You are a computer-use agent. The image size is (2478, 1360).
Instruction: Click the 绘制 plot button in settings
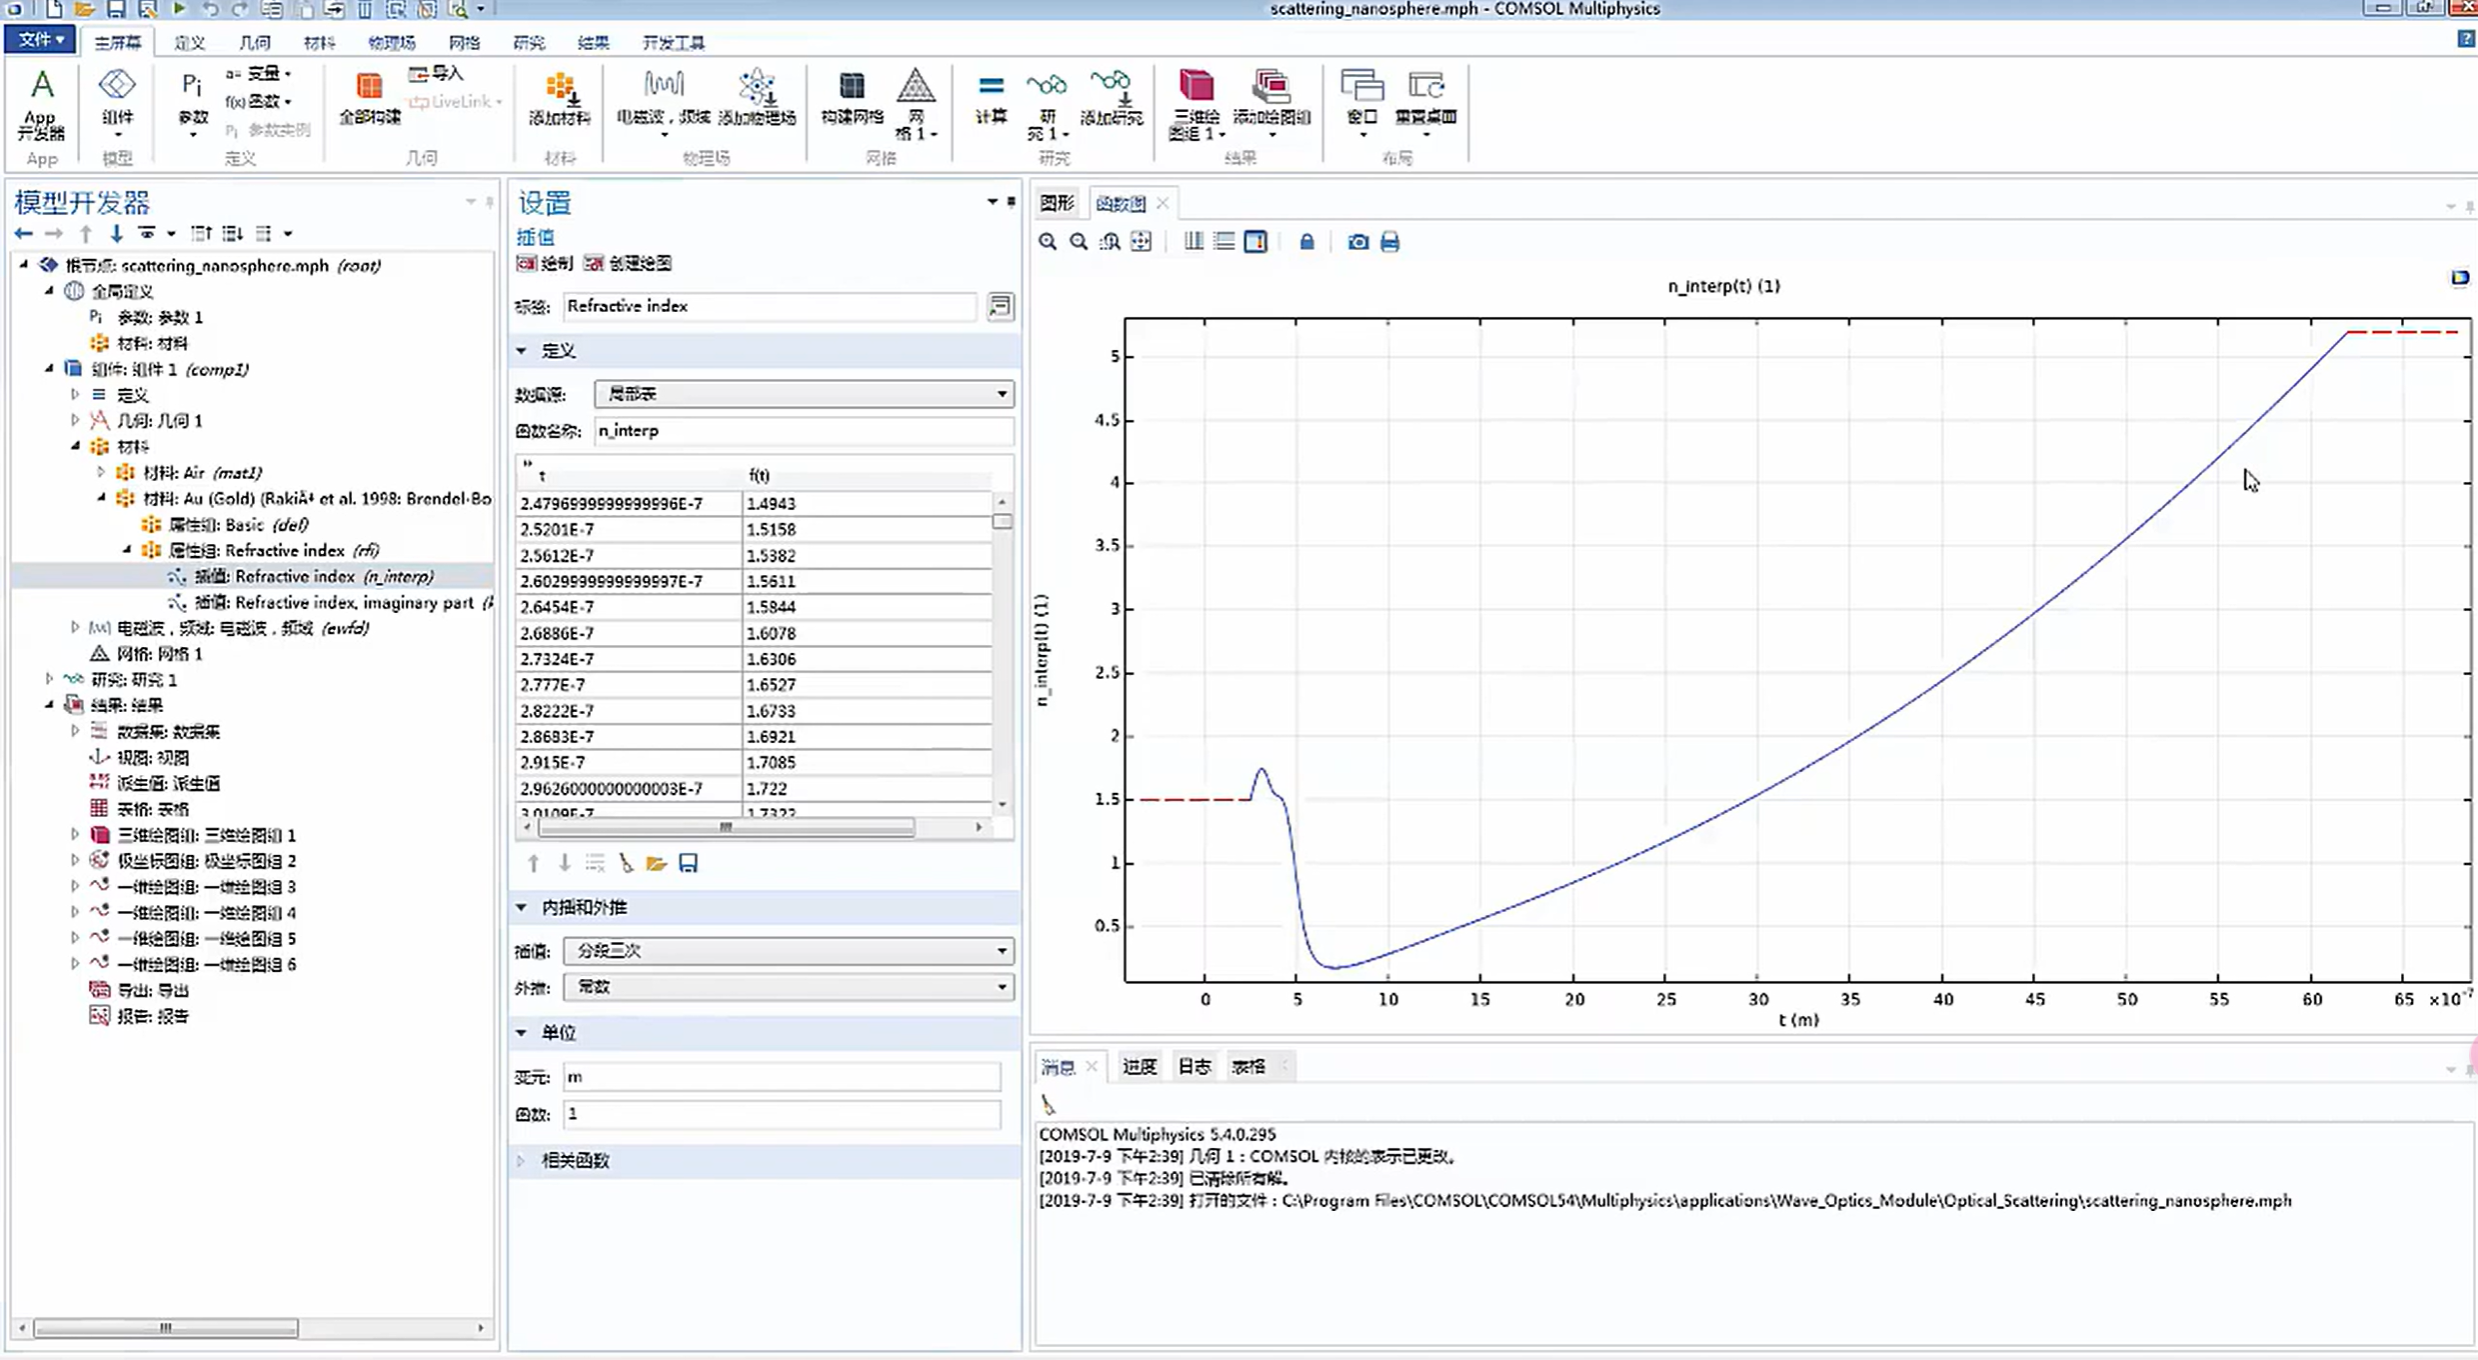(x=545, y=263)
